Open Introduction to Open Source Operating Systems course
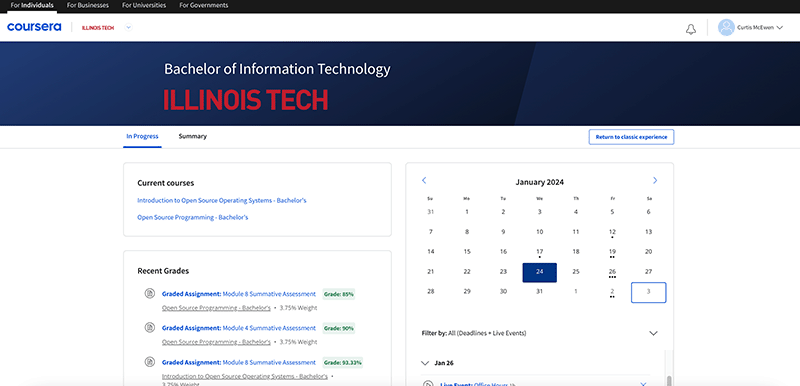 [221, 200]
